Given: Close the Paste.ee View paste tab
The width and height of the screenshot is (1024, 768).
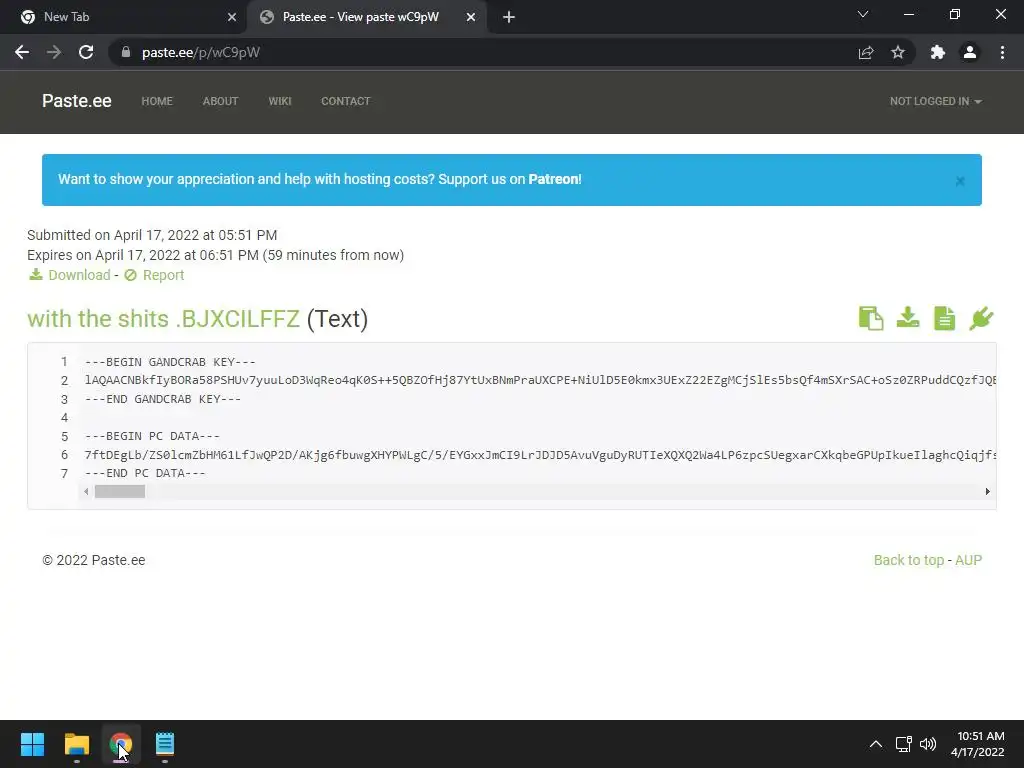Looking at the screenshot, I should pos(471,17).
